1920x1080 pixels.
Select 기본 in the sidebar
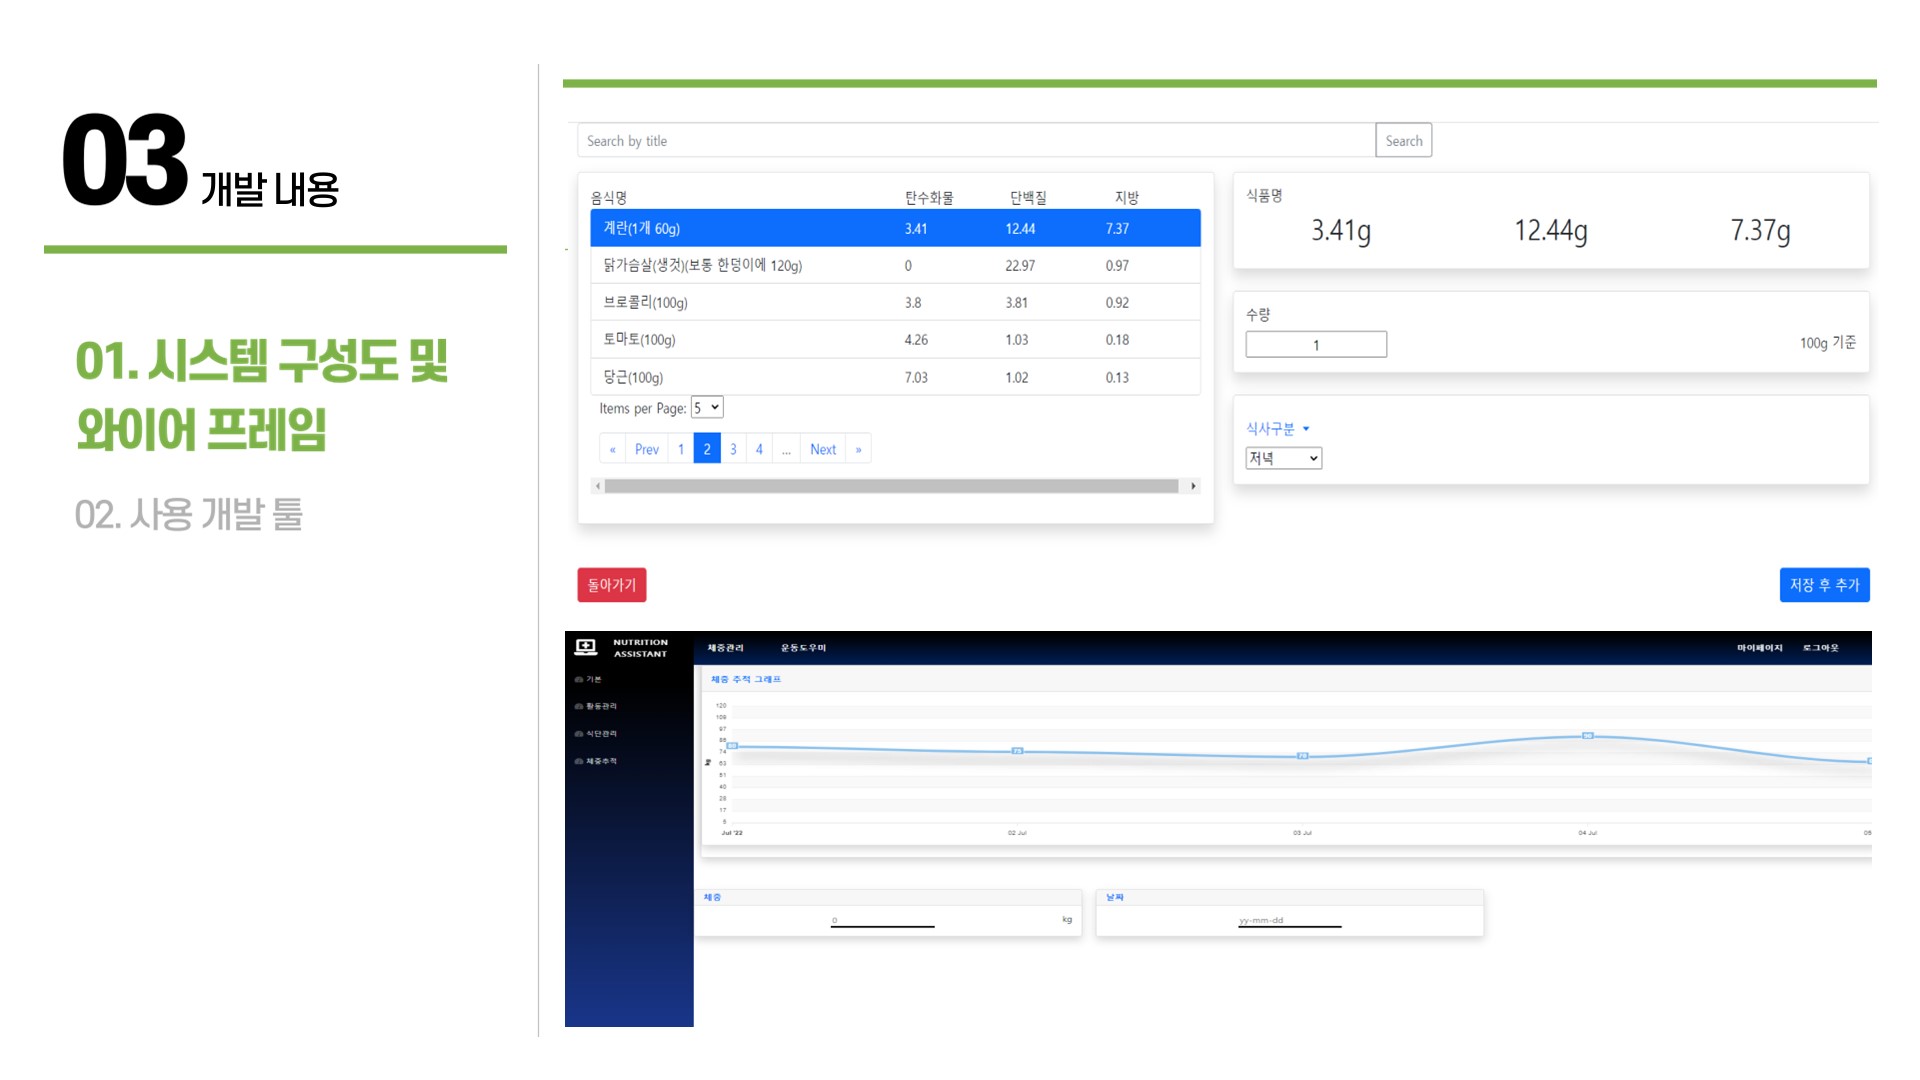[x=594, y=680]
